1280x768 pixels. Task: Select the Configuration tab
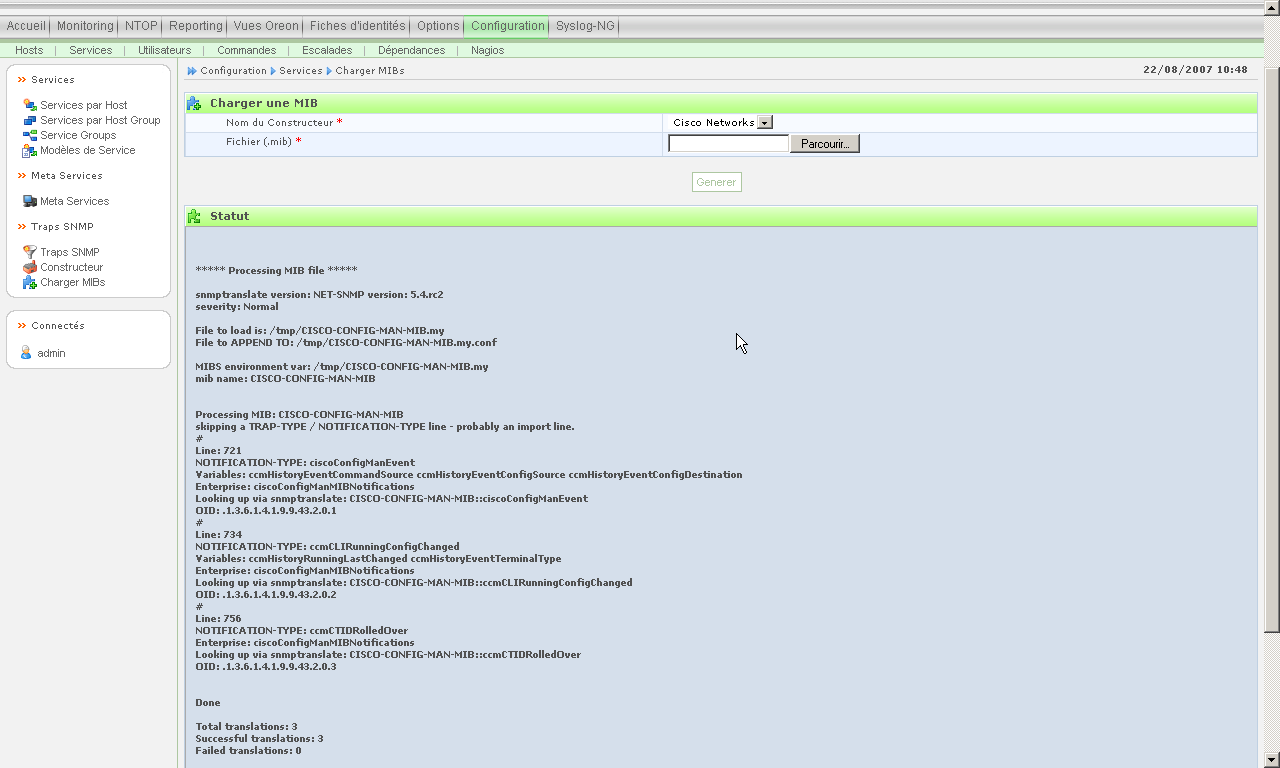click(x=508, y=26)
